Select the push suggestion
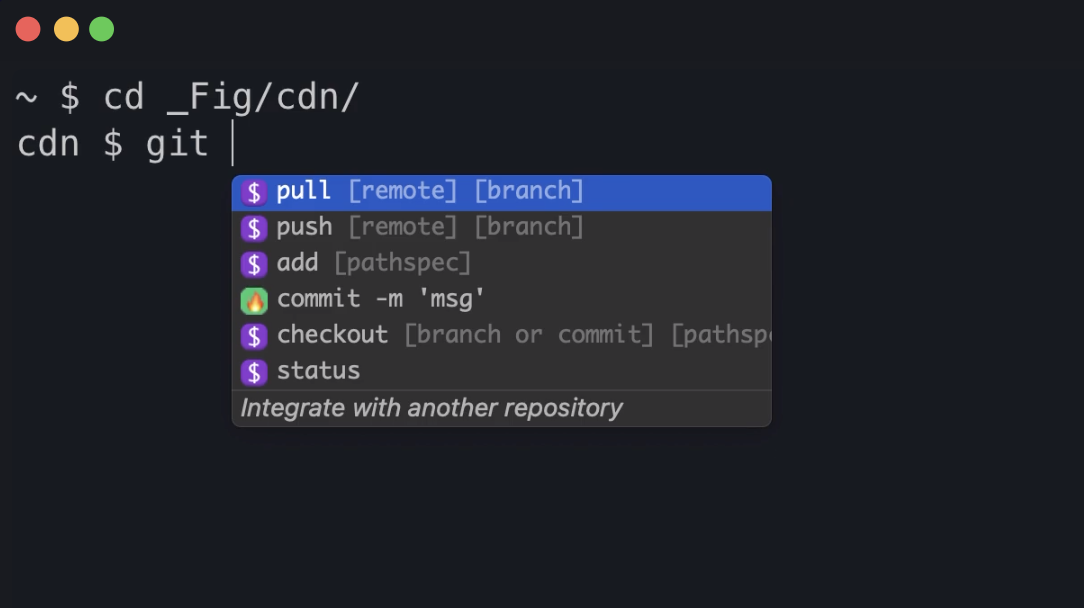This screenshot has width=1084, height=608. (305, 228)
